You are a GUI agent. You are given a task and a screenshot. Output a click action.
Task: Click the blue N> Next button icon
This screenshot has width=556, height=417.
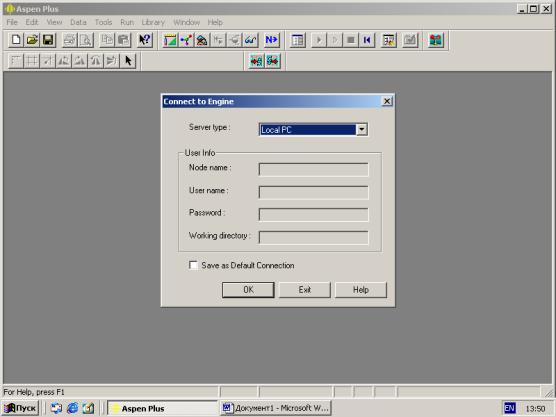272,40
